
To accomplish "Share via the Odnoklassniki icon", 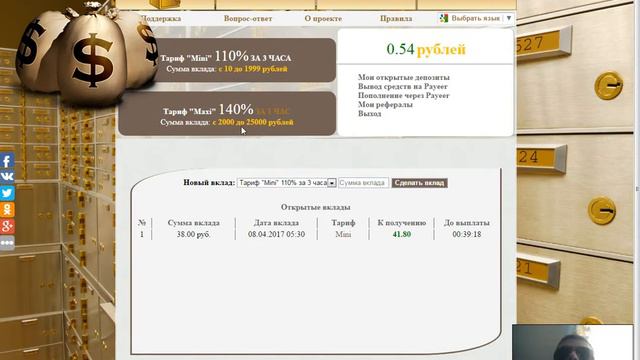I will 7,209.
